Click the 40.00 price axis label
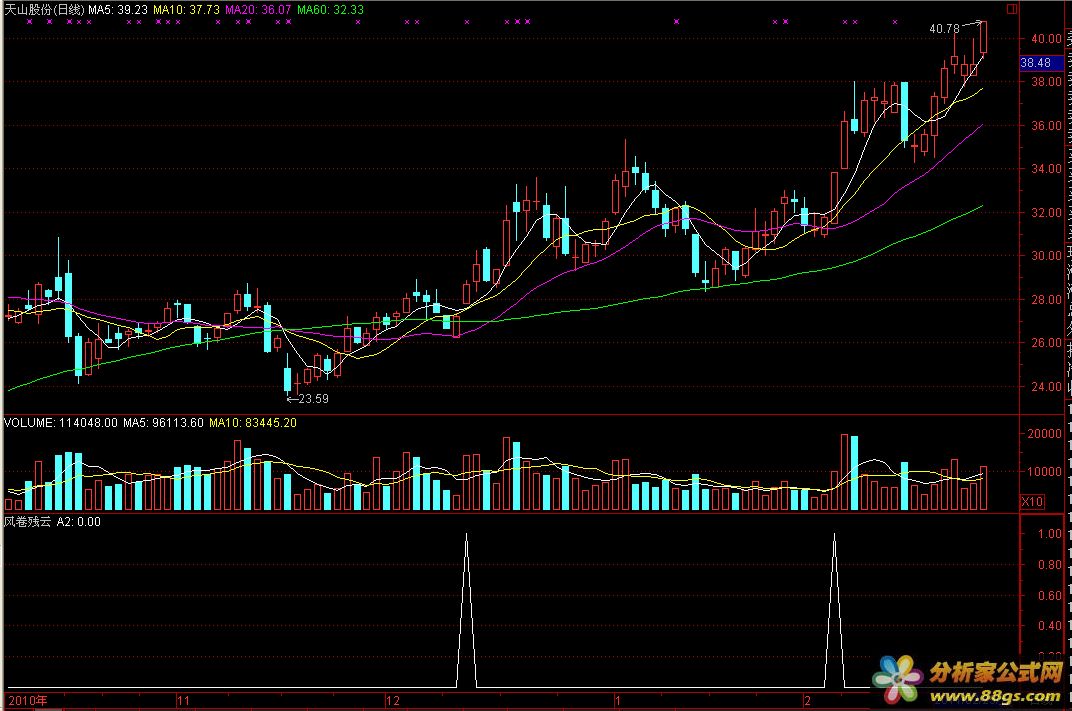This screenshot has height=711, width=1072. 1046,39
